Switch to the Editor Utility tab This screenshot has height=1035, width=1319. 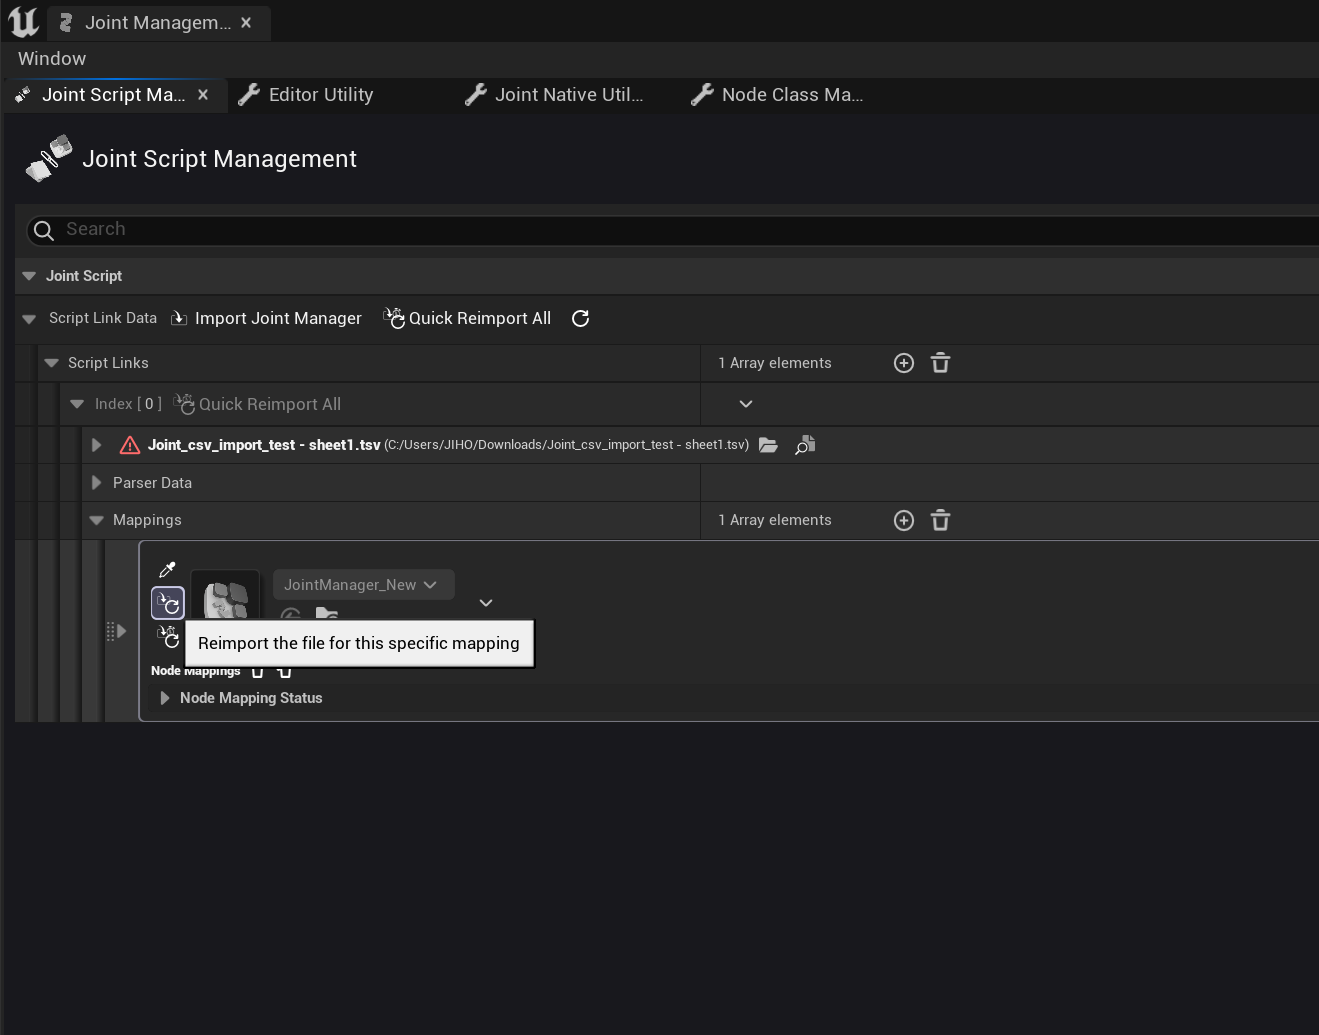pos(320,95)
